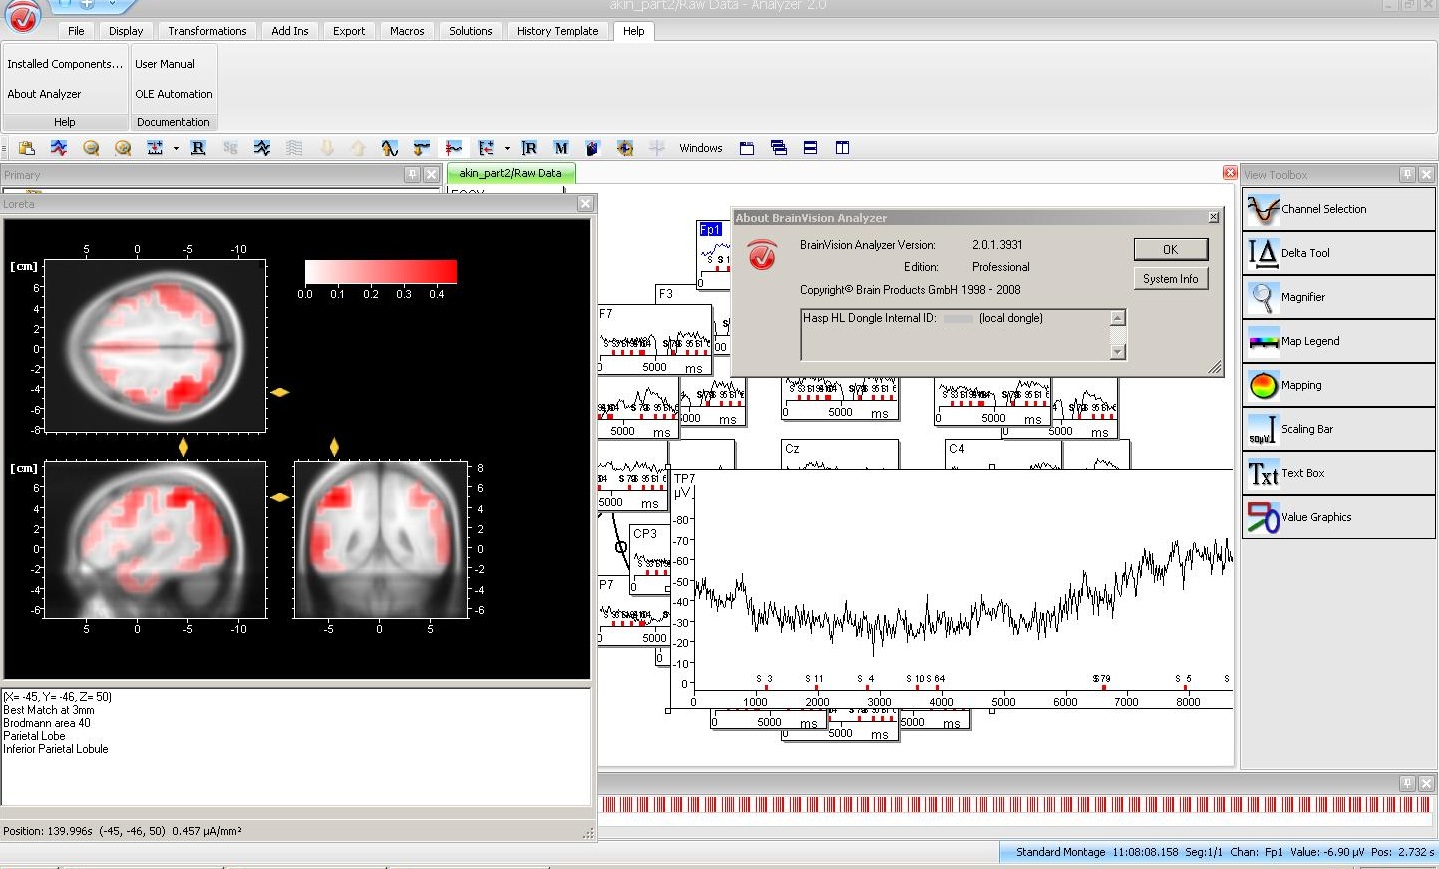Open OLE Automation documentation
This screenshot has height=869, width=1439.
tap(174, 94)
